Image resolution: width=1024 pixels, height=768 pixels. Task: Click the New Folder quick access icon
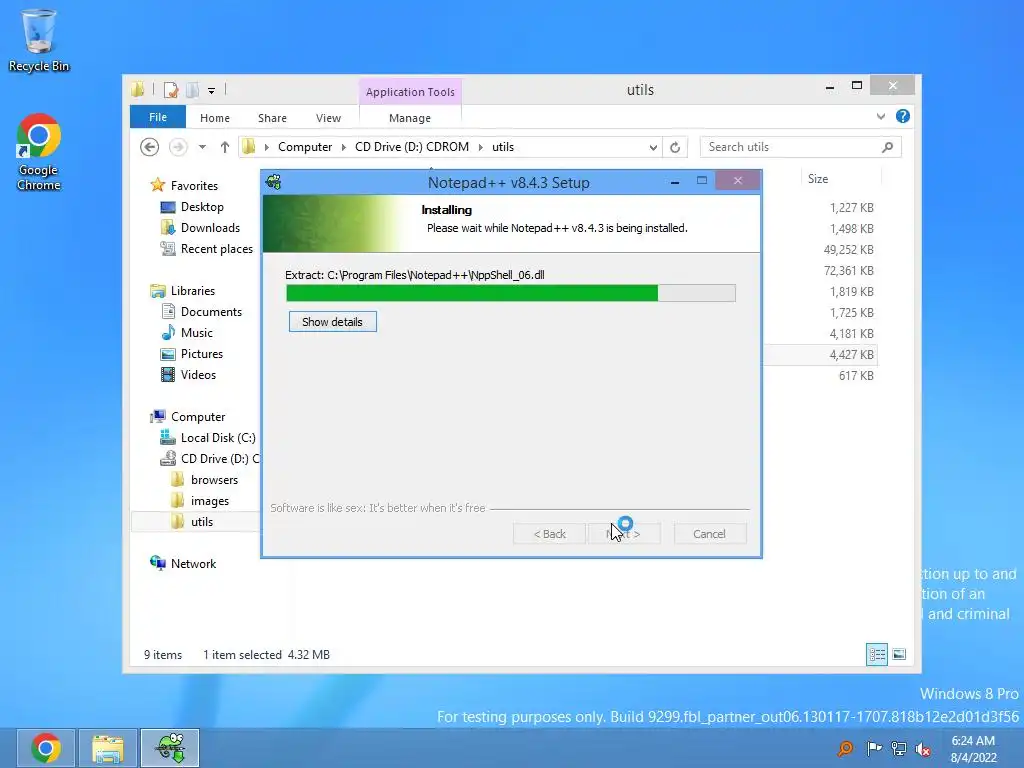tap(192, 89)
